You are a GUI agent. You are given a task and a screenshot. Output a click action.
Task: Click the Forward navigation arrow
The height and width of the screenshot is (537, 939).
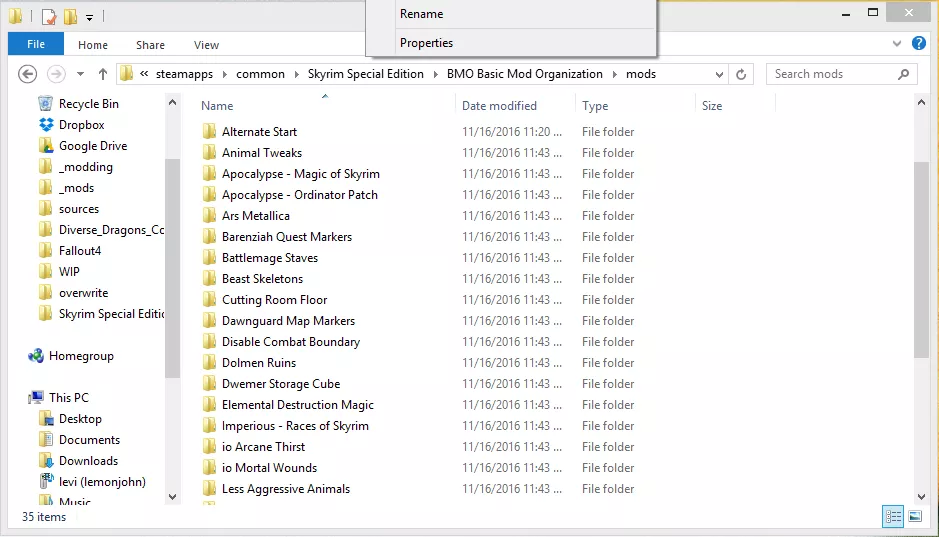(56, 74)
